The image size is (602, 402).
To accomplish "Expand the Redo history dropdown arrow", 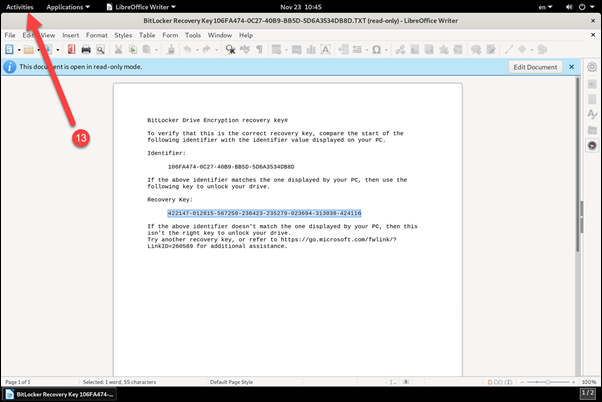I will [x=216, y=50].
